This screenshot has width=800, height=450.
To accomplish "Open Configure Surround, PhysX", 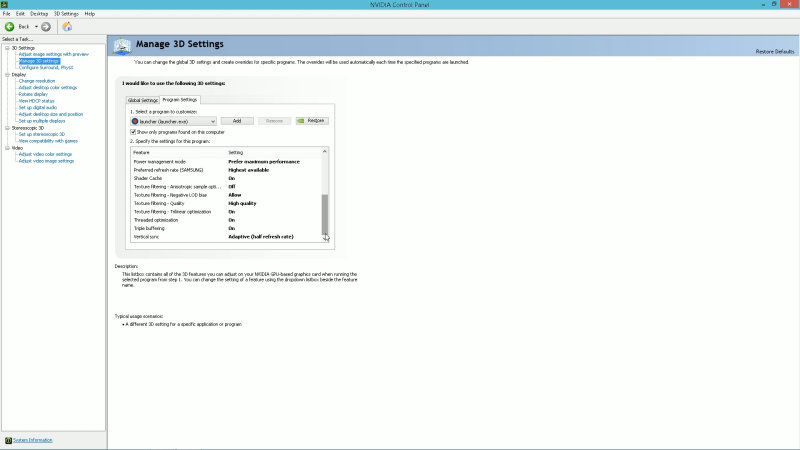I will [x=46, y=67].
